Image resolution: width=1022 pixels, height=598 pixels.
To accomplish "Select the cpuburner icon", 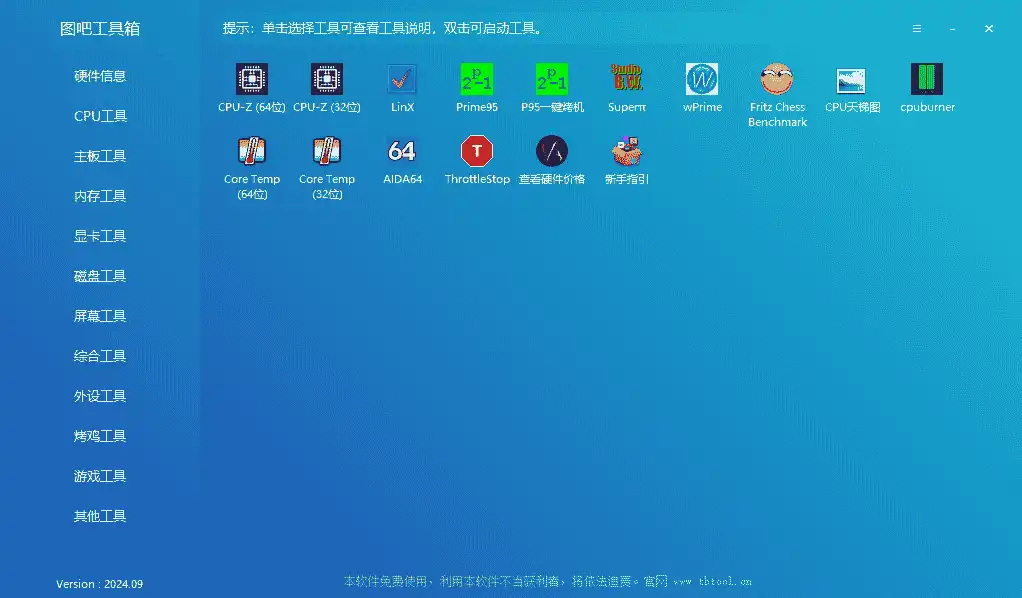I will pyautogui.click(x=927, y=79).
